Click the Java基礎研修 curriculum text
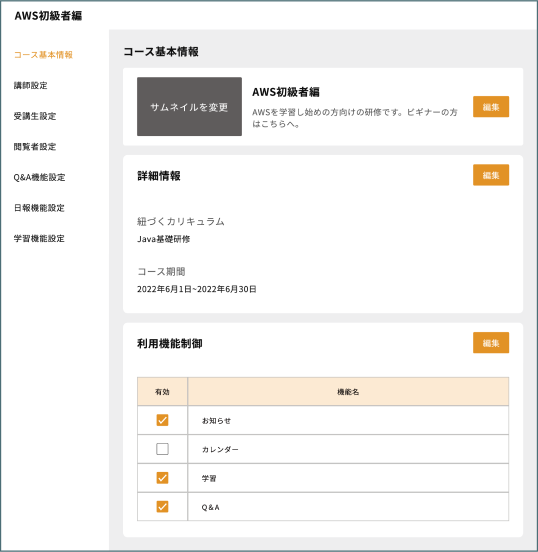 (163, 239)
